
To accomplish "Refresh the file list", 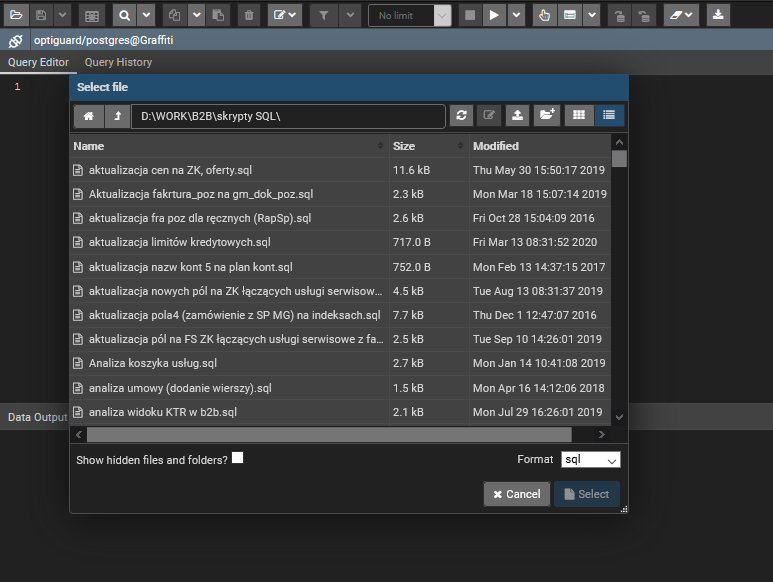I will [460, 116].
